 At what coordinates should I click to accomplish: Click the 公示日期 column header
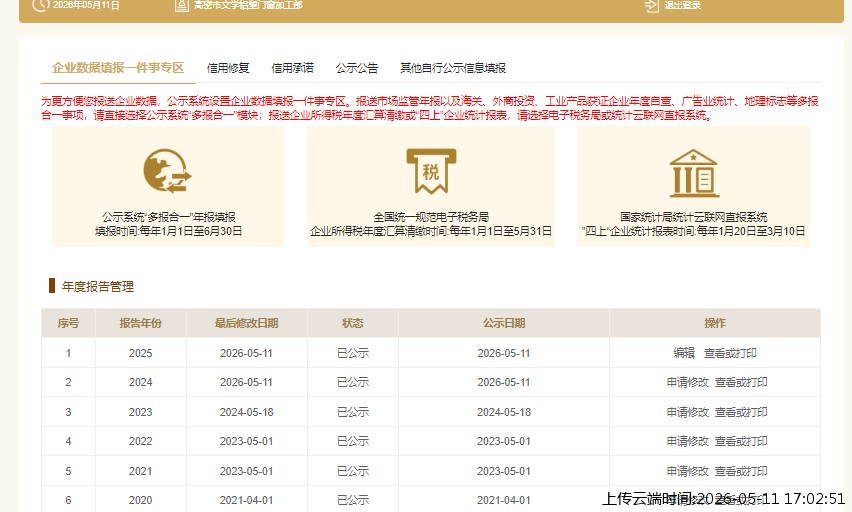click(504, 323)
